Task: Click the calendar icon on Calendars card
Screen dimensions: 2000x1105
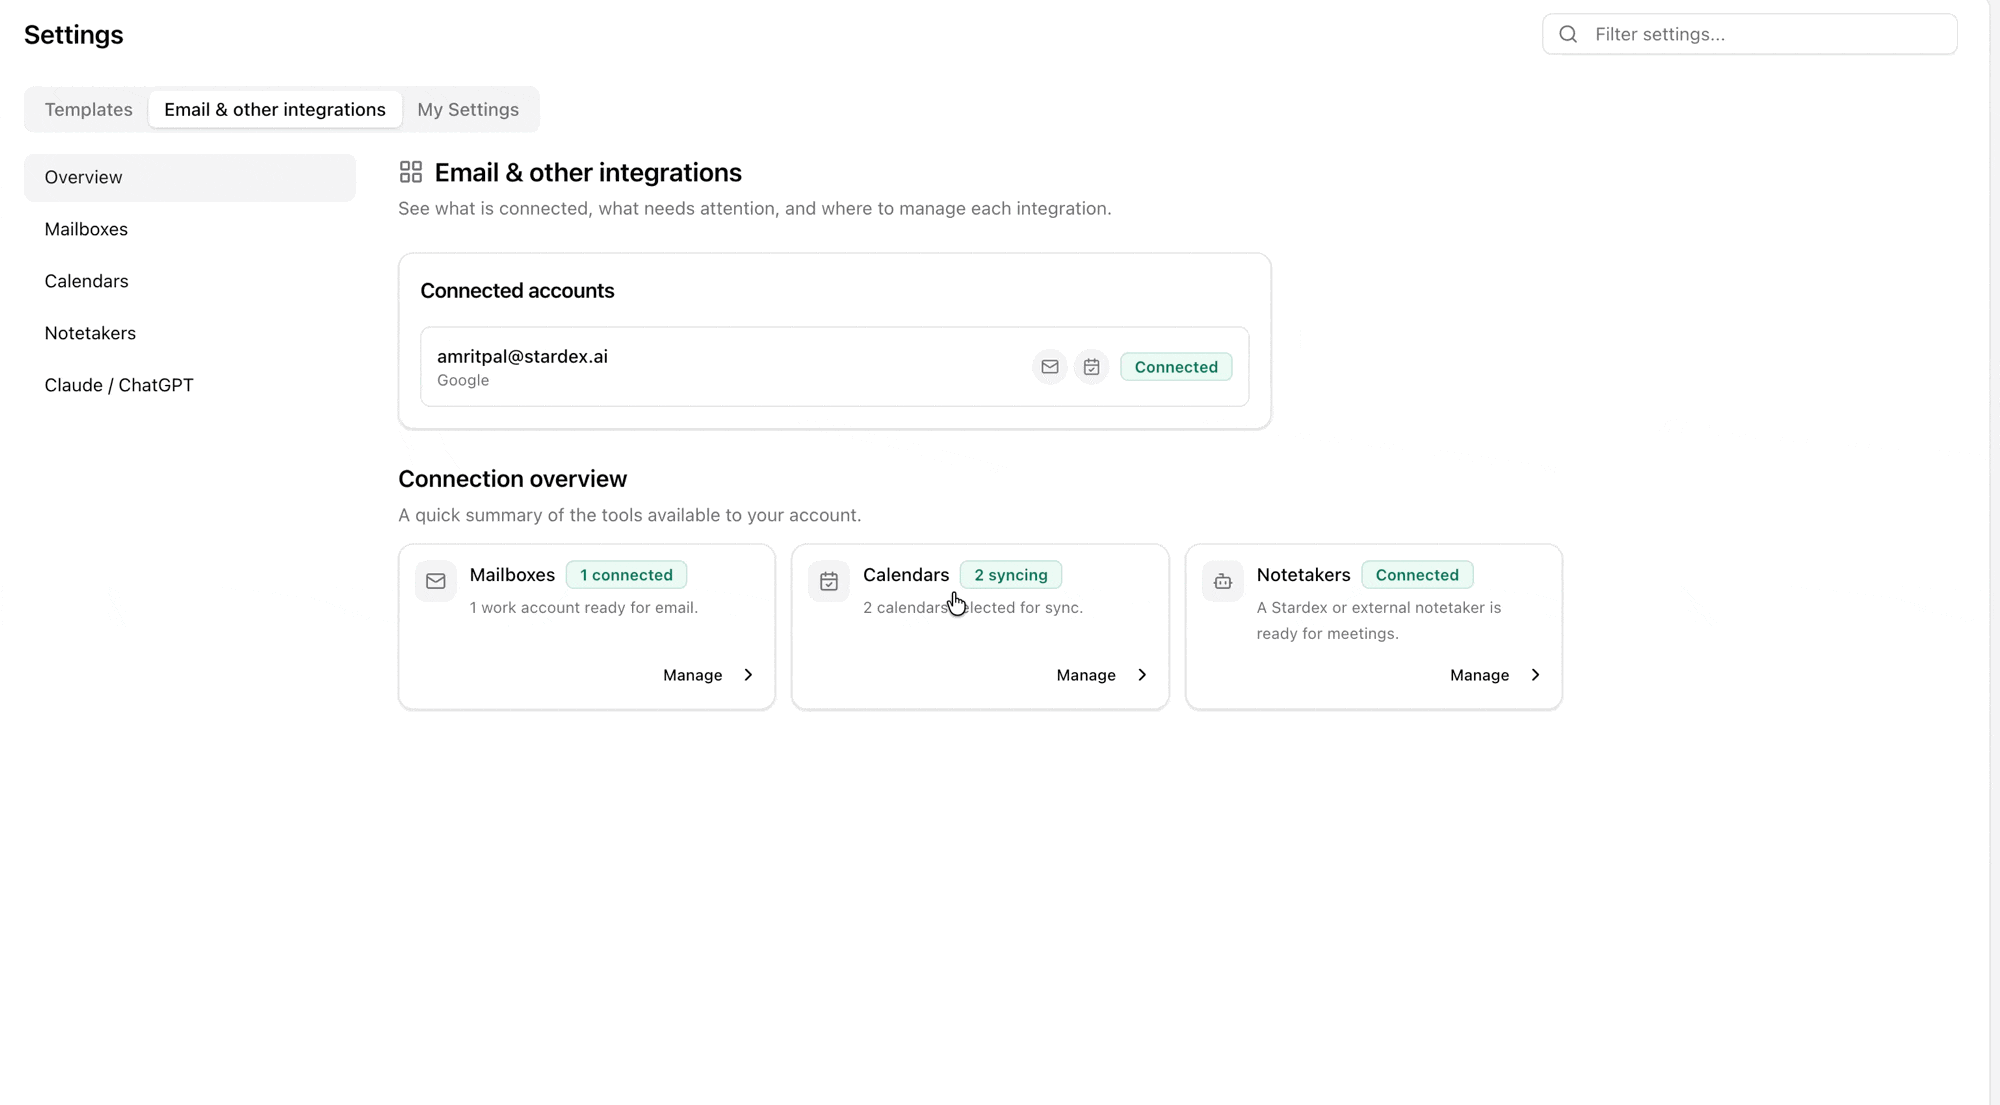Action: pyautogui.click(x=829, y=581)
